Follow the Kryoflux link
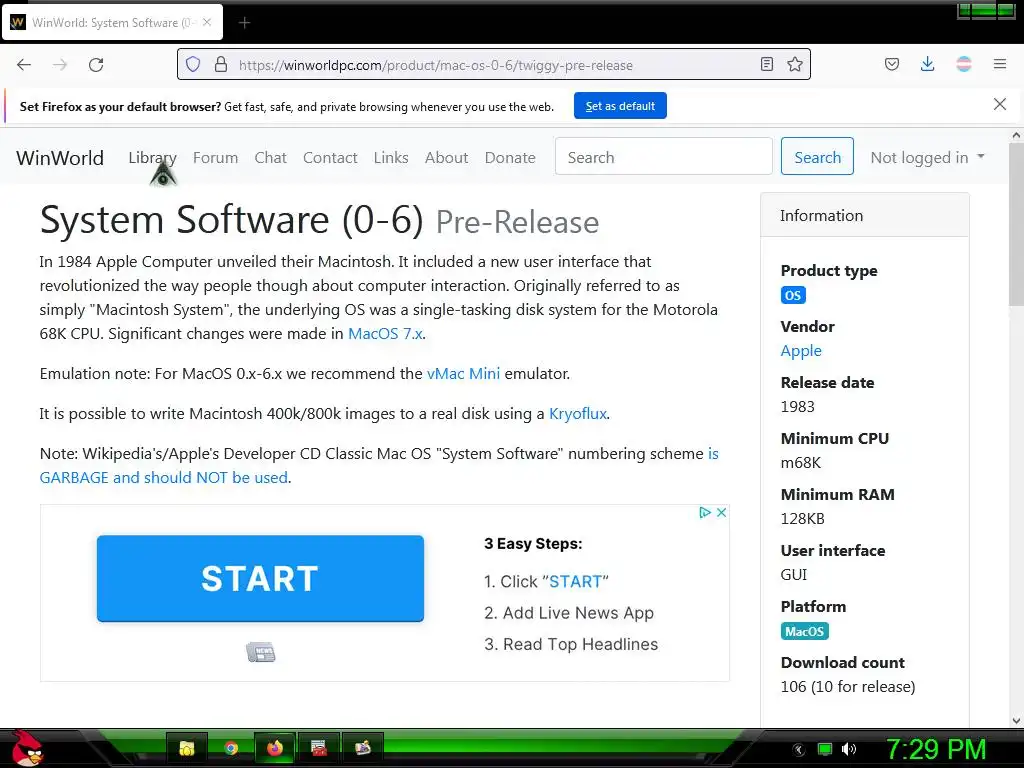This screenshot has width=1024, height=768. click(578, 413)
